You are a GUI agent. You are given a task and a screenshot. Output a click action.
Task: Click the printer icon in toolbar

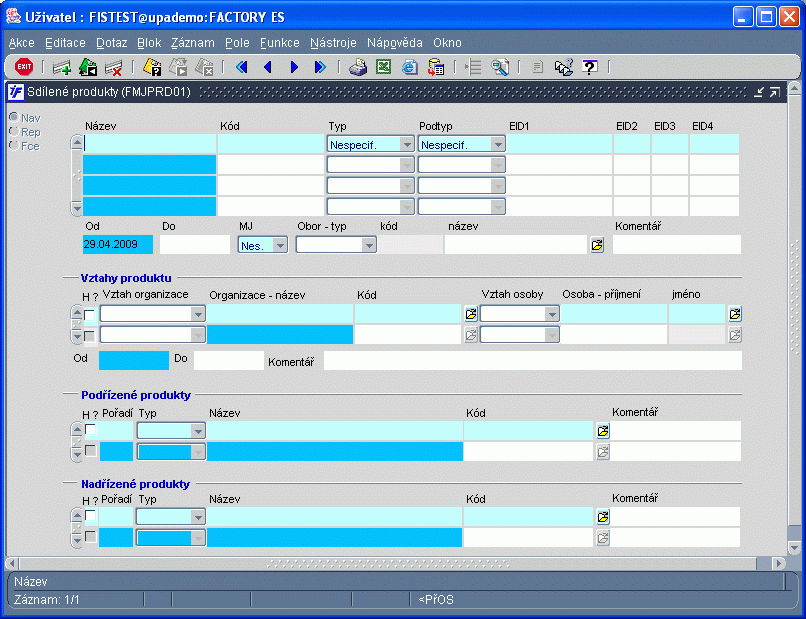(x=357, y=67)
